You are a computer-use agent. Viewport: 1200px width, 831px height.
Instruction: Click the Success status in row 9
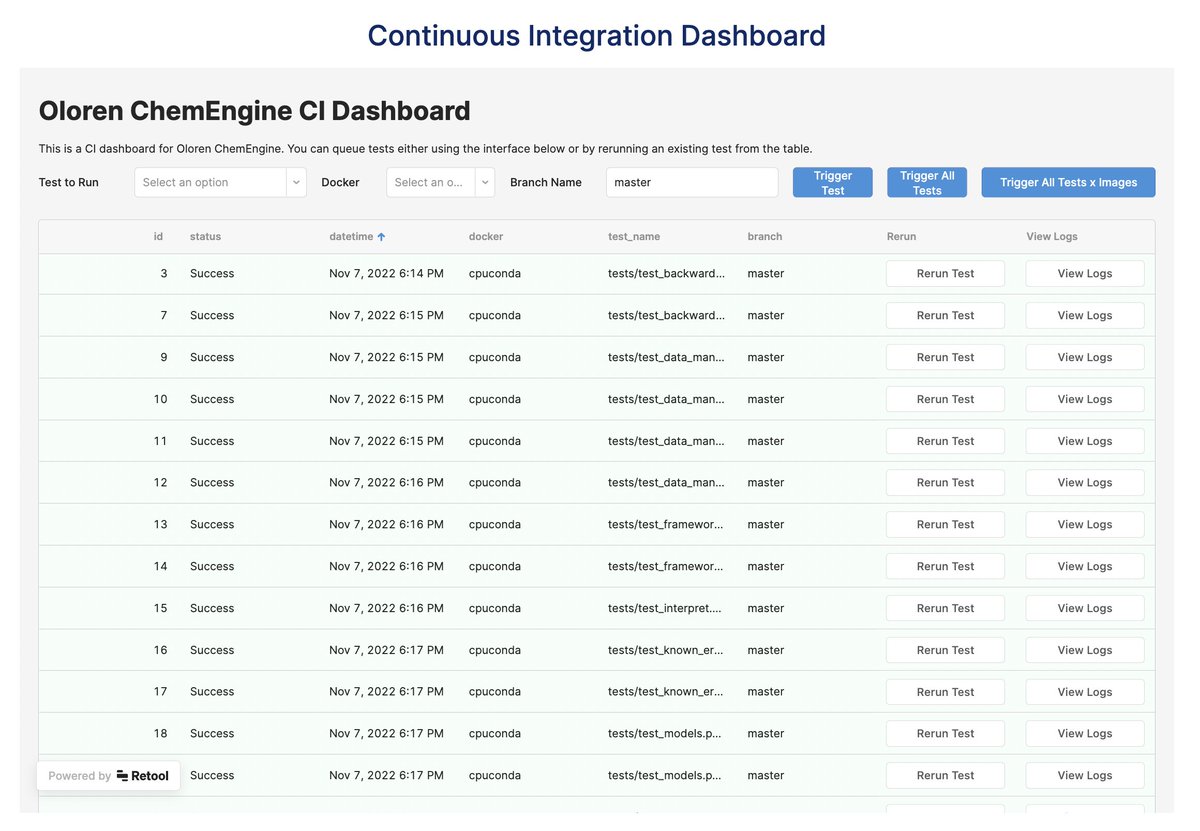click(x=212, y=358)
